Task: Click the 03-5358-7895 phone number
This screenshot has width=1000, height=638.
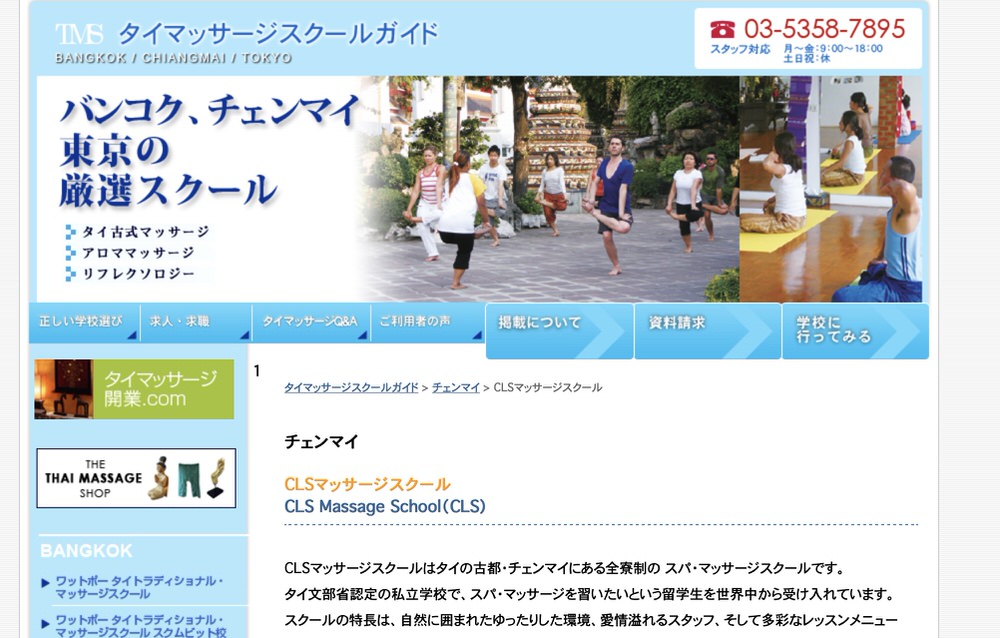Action: (x=824, y=29)
